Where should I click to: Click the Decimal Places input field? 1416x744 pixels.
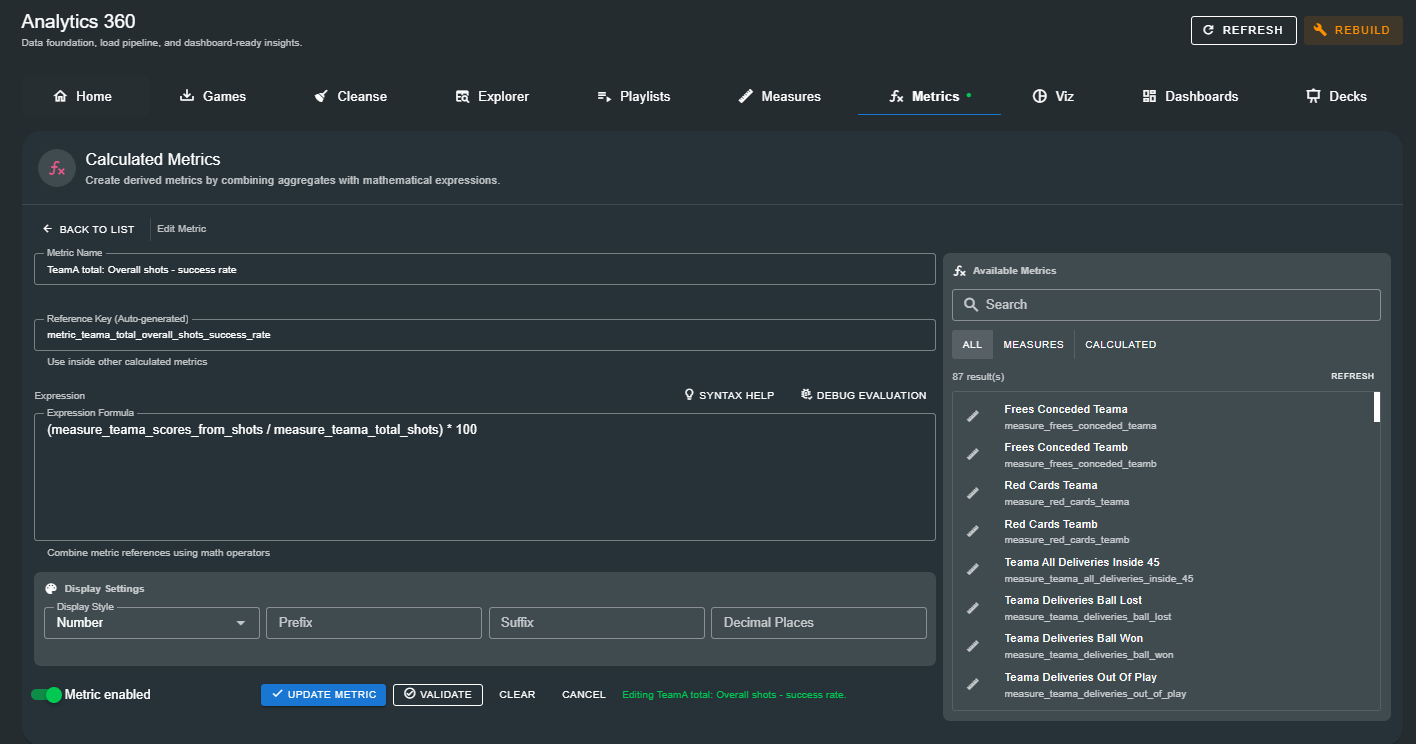click(819, 622)
